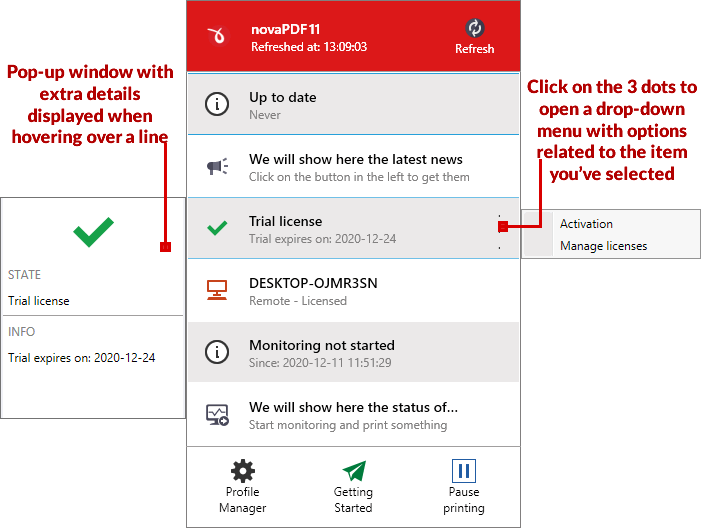Open the Getting Started paper plane icon
This screenshot has width=701, height=528.
coord(354,471)
